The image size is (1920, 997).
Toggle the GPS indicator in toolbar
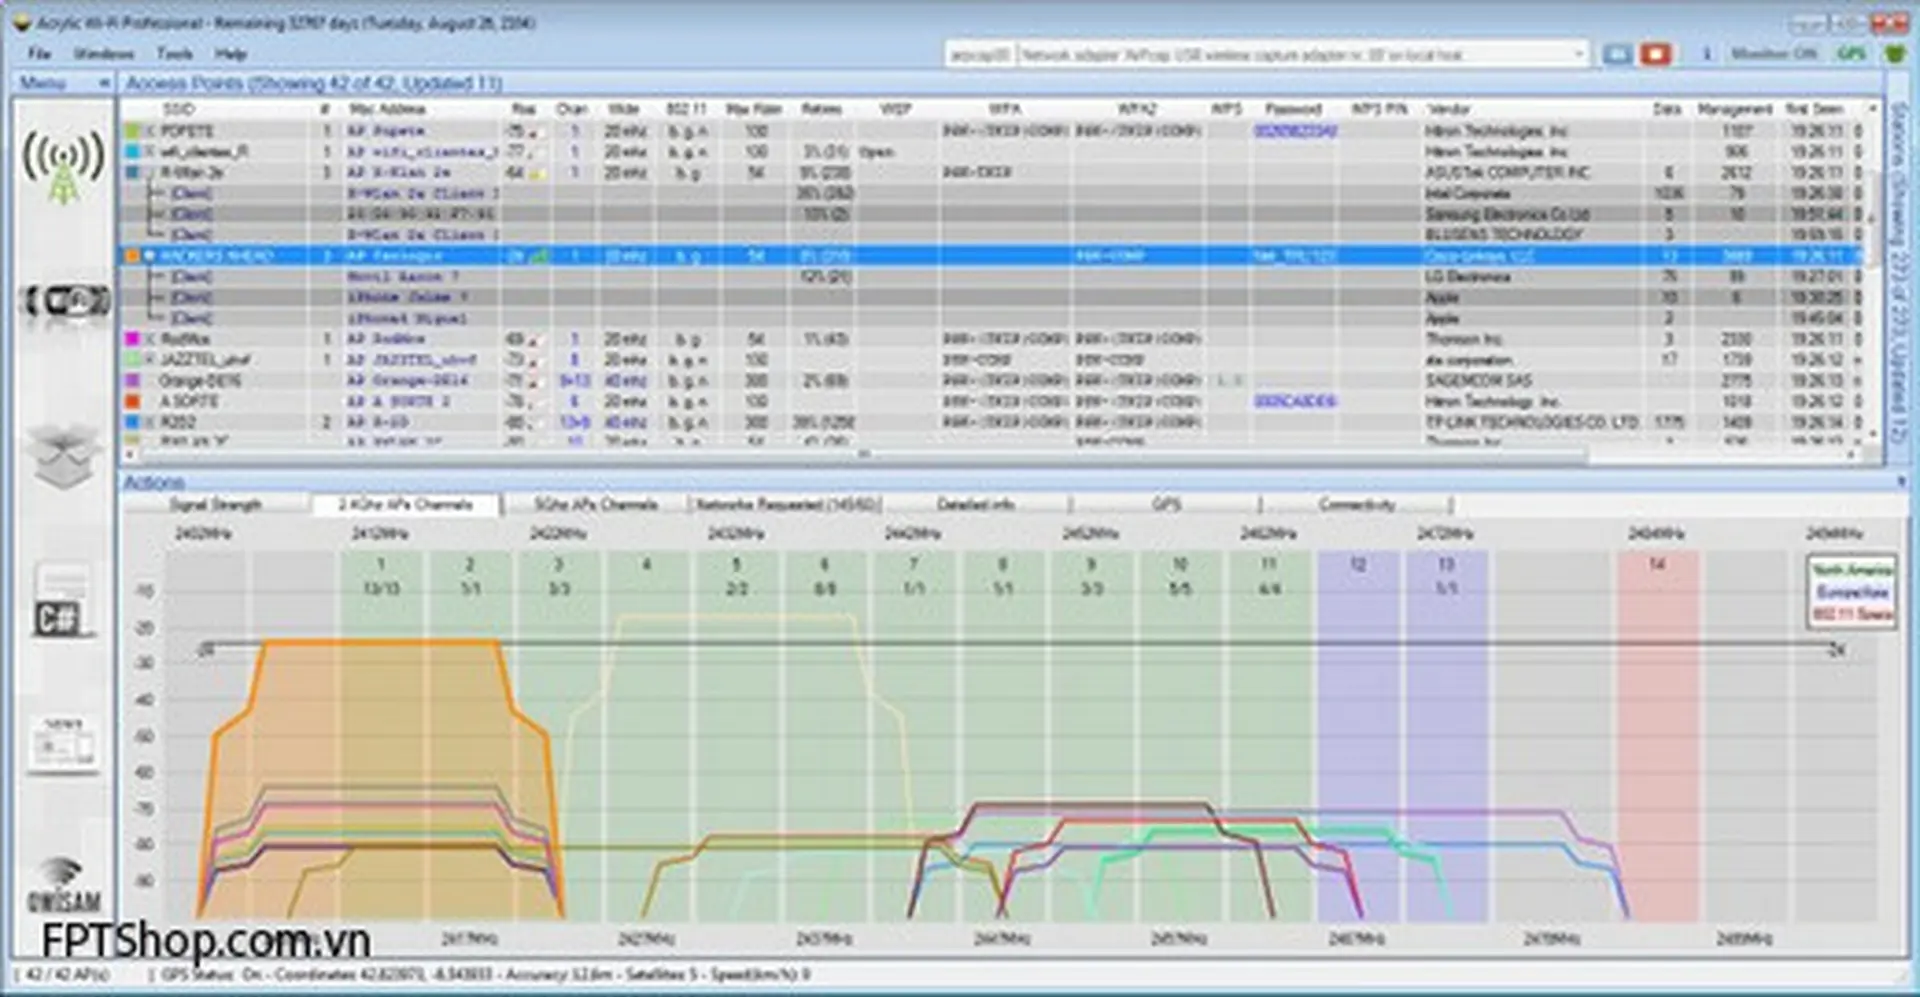[x=1851, y=54]
